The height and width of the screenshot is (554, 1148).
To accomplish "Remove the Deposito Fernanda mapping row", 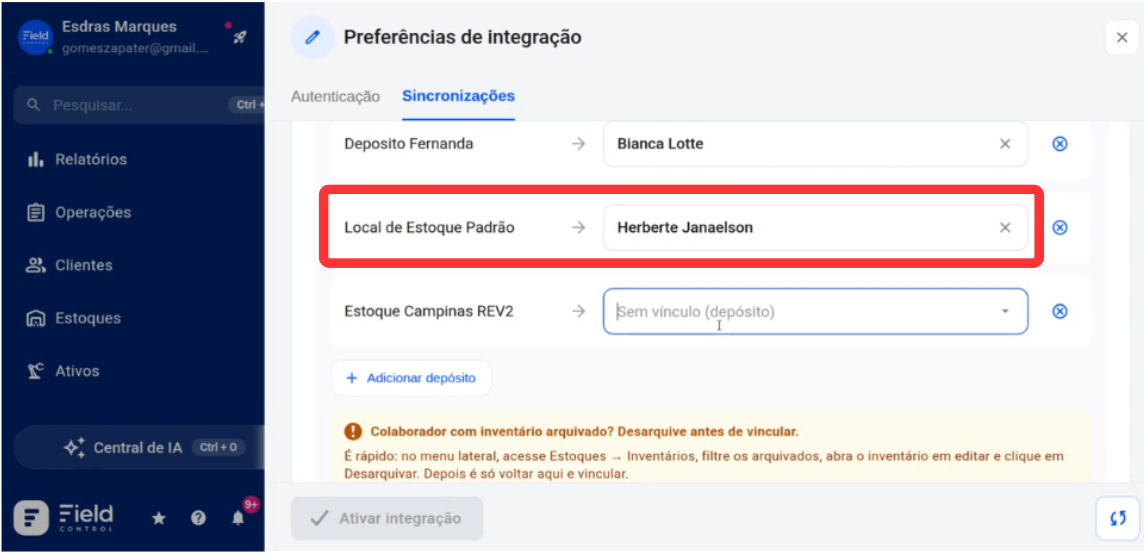I will (1059, 143).
